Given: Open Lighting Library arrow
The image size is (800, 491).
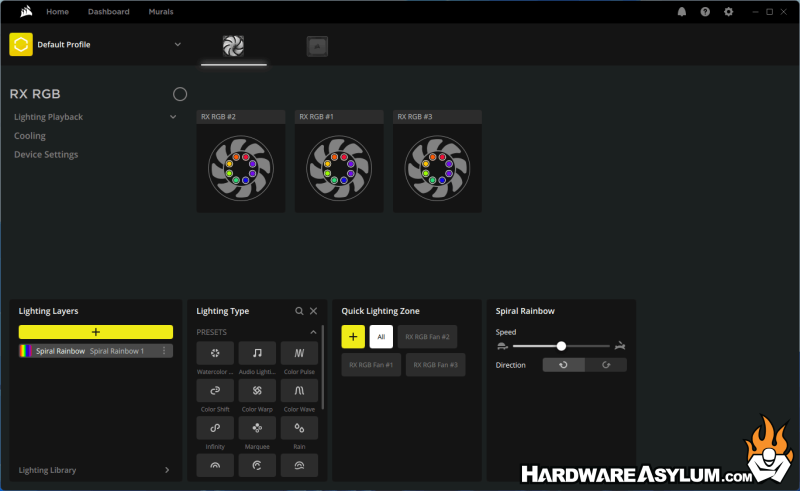Looking at the screenshot, I should [167, 470].
